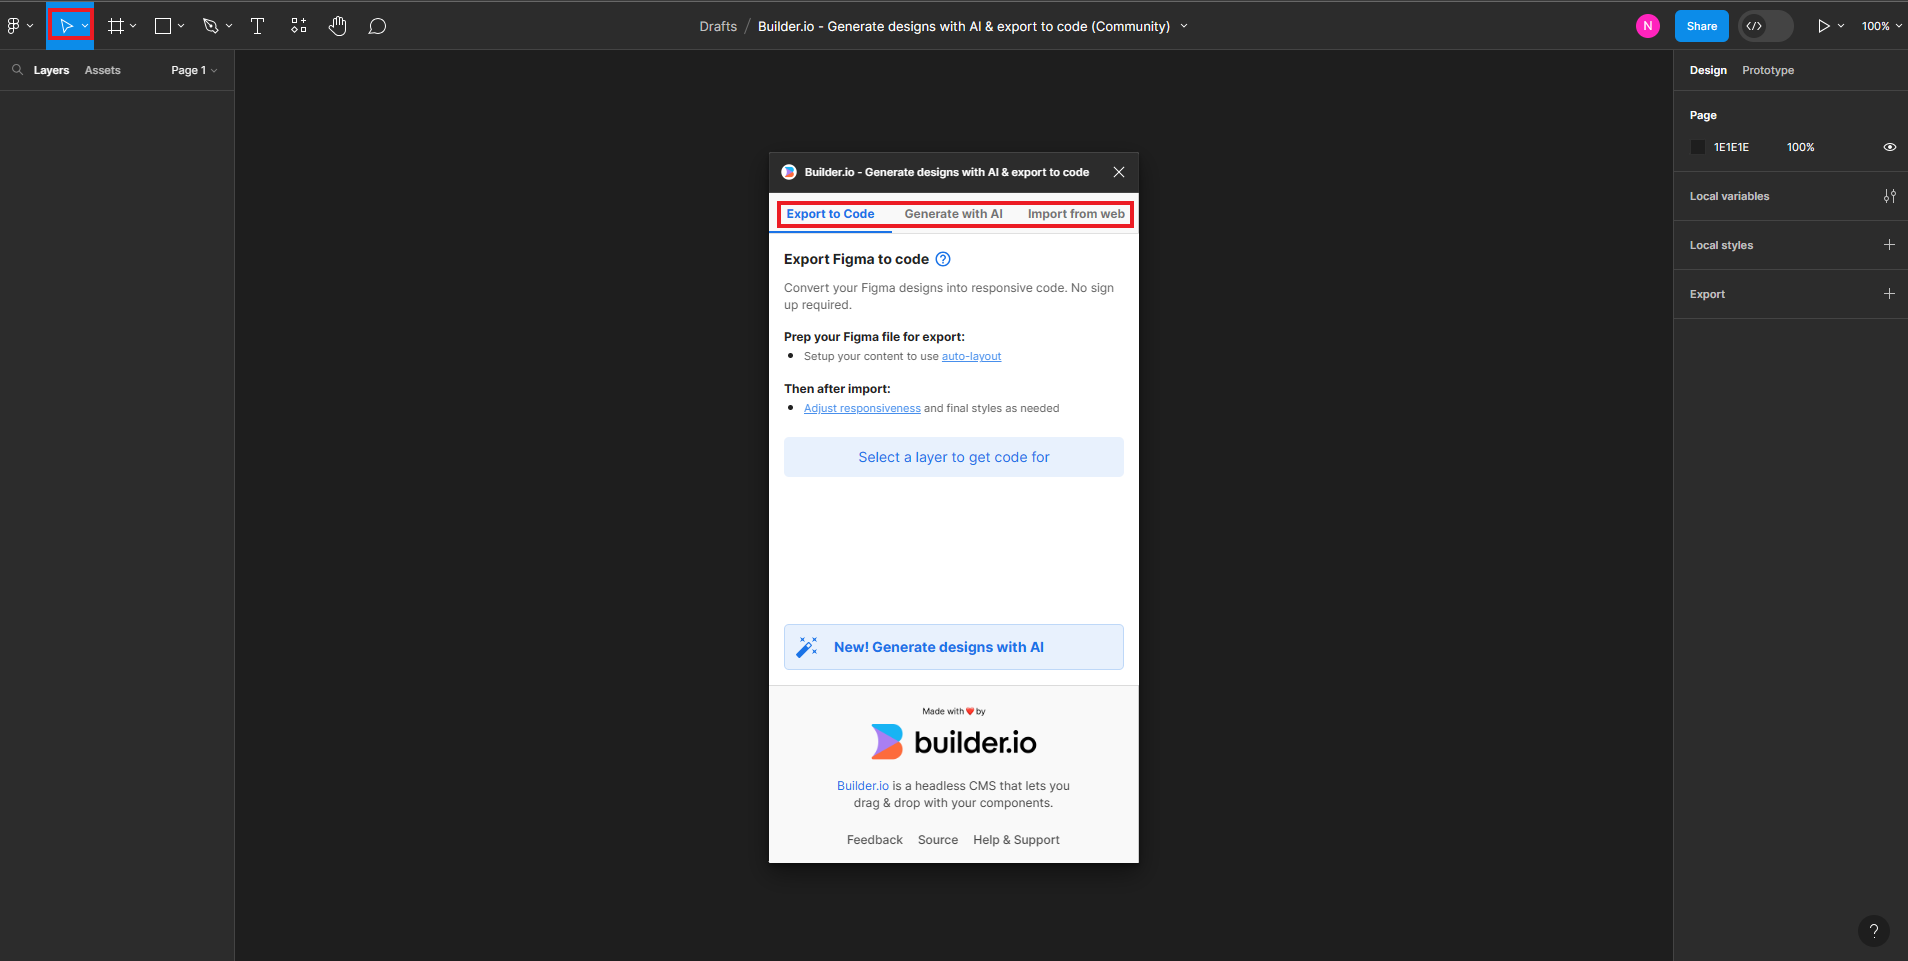Screen dimensions: 1908x961
Task: Open the Resources tool
Action: click(298, 26)
